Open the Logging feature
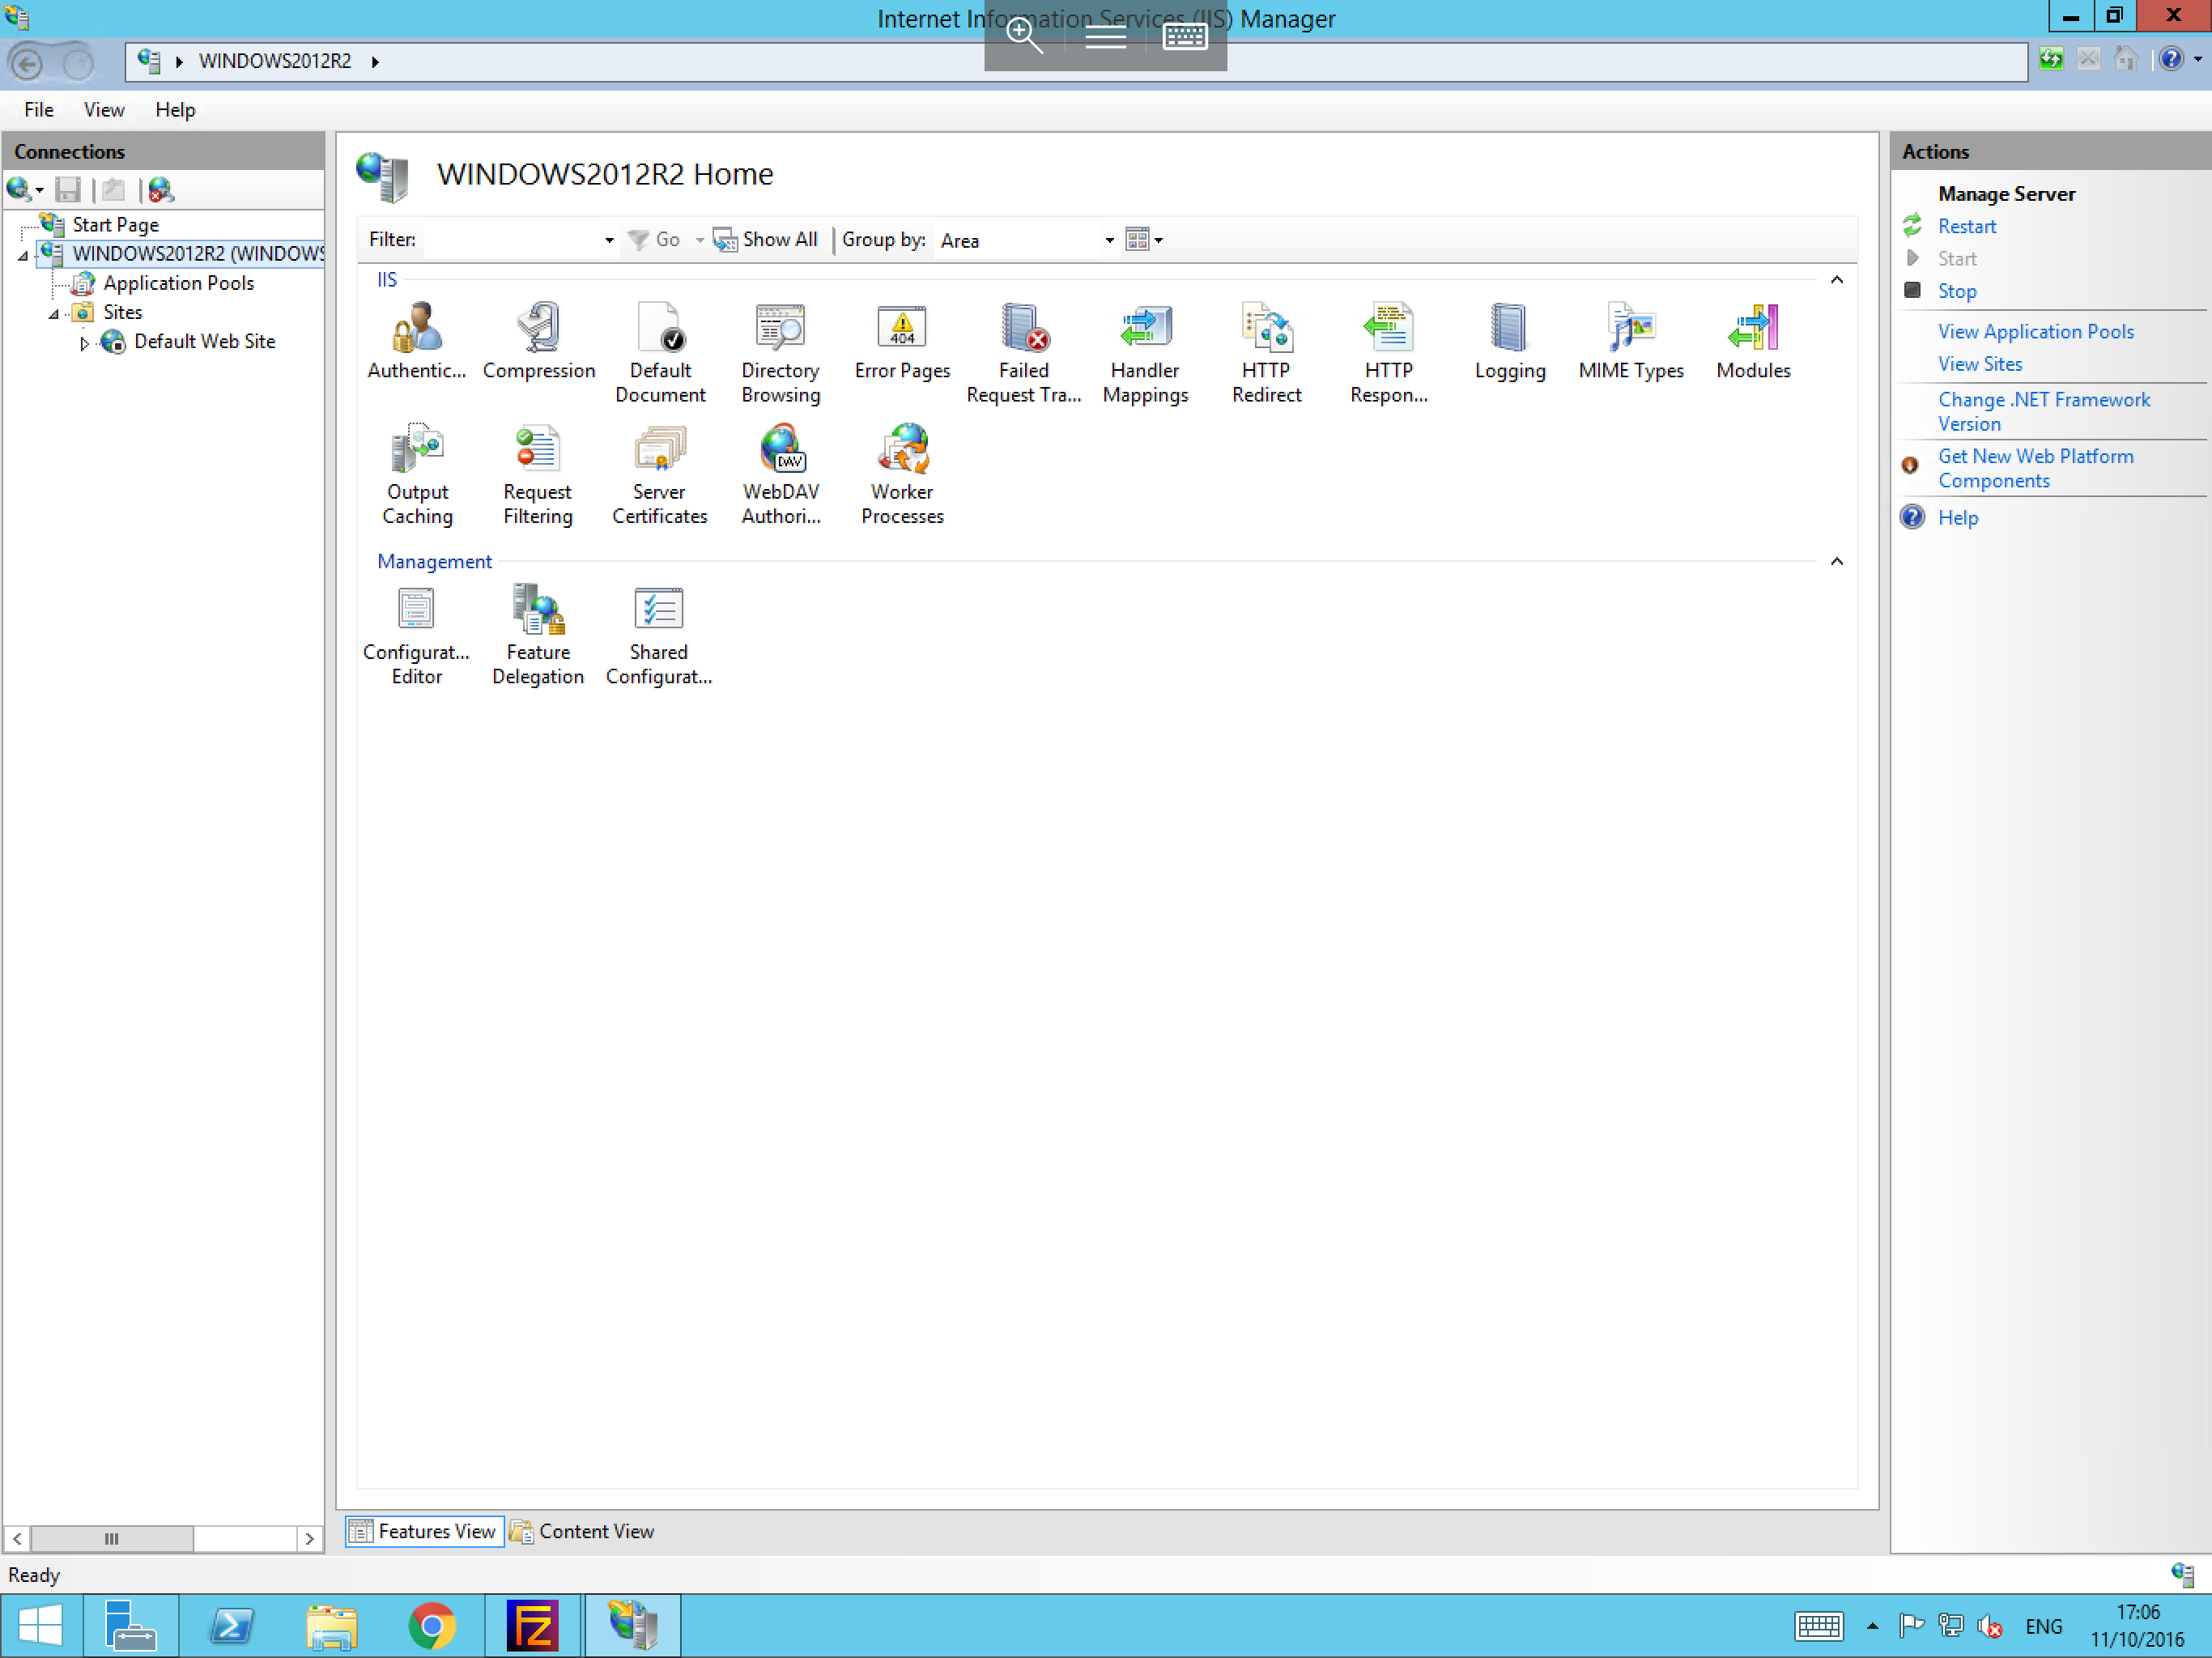Image resolution: width=2212 pixels, height=1658 pixels. 1510,341
